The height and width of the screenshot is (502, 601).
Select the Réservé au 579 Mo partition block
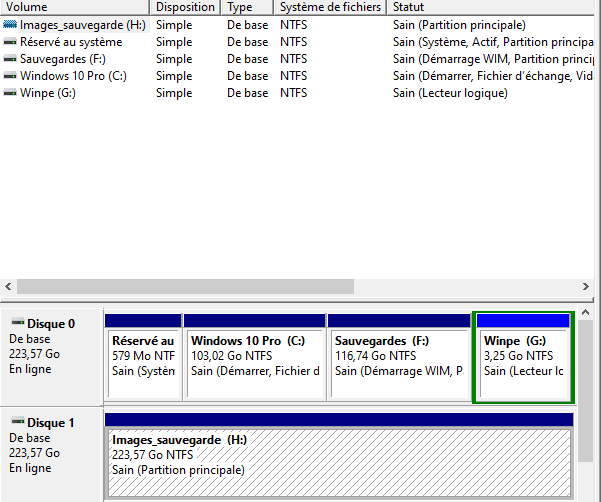click(143, 357)
